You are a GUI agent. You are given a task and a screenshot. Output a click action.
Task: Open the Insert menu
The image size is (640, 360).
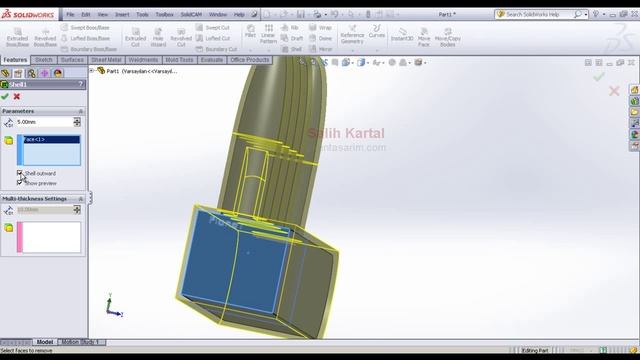coord(122,14)
